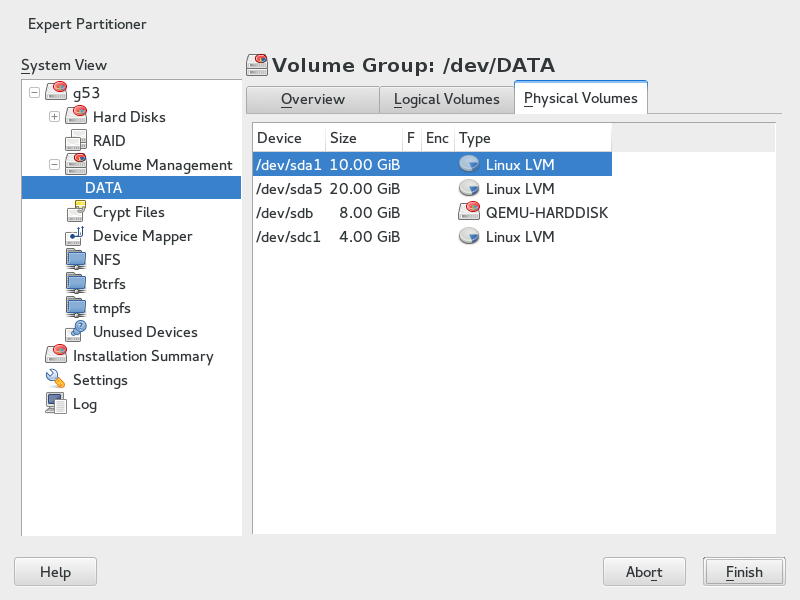
Task: Click the Unused Devices icon
Action: (76, 332)
